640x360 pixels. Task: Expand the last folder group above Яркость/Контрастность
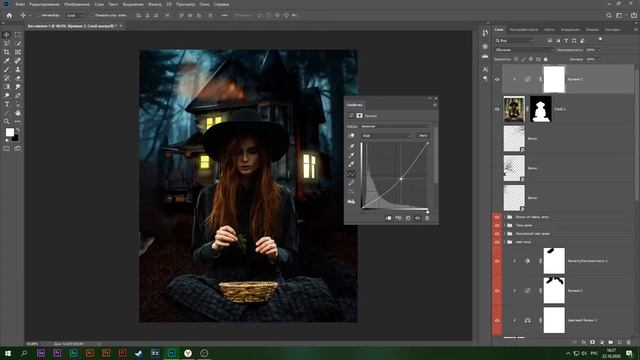[x=504, y=242]
